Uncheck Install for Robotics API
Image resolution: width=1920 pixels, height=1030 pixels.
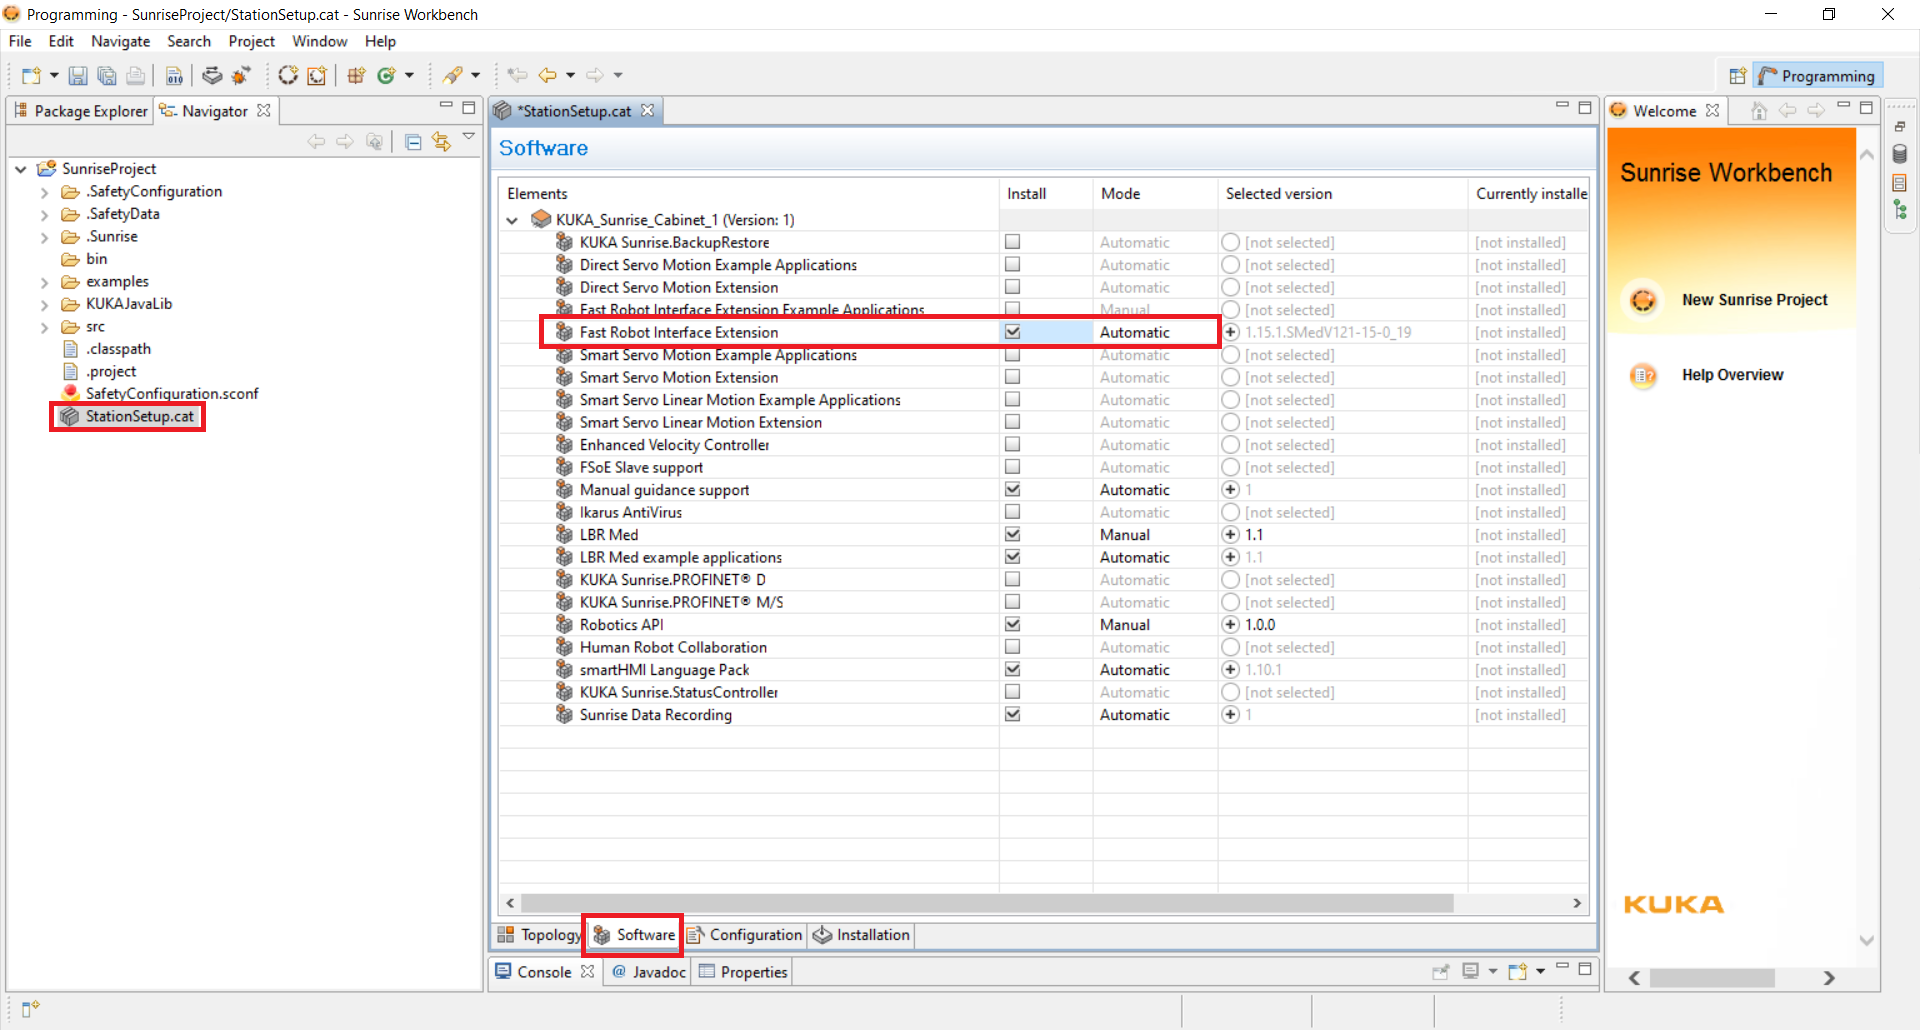(x=1012, y=624)
